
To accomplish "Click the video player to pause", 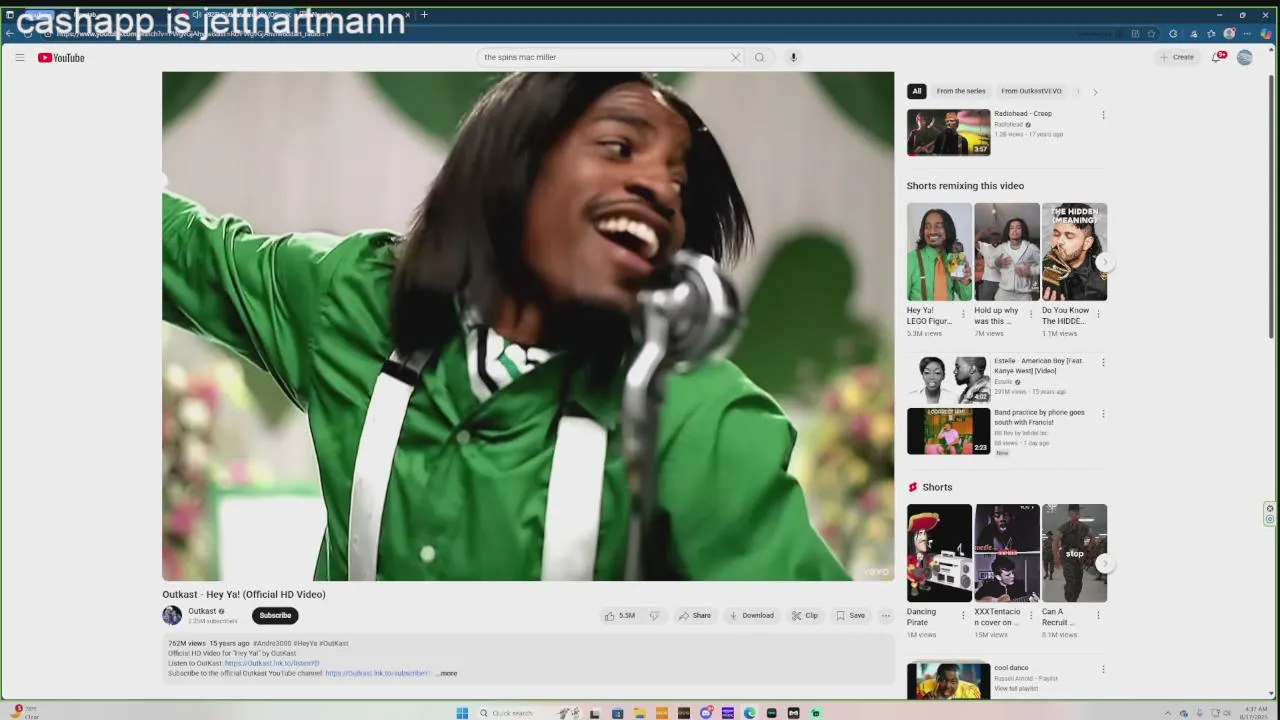I will click(528, 326).
